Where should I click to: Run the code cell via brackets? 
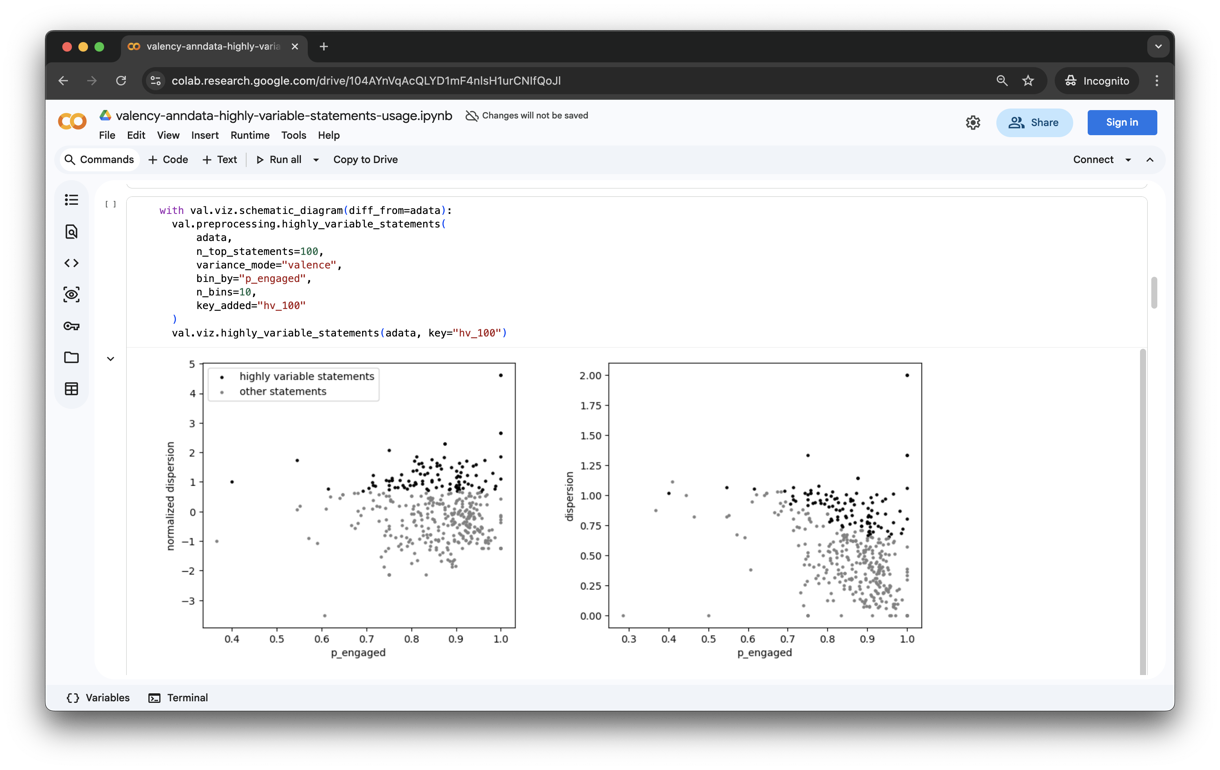pyautogui.click(x=110, y=204)
